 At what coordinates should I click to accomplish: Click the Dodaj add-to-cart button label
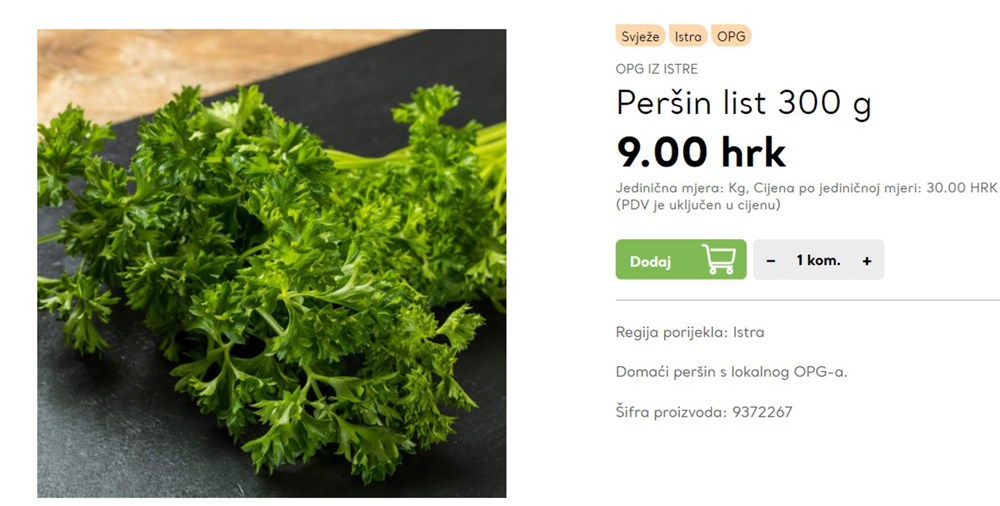pyautogui.click(x=651, y=262)
